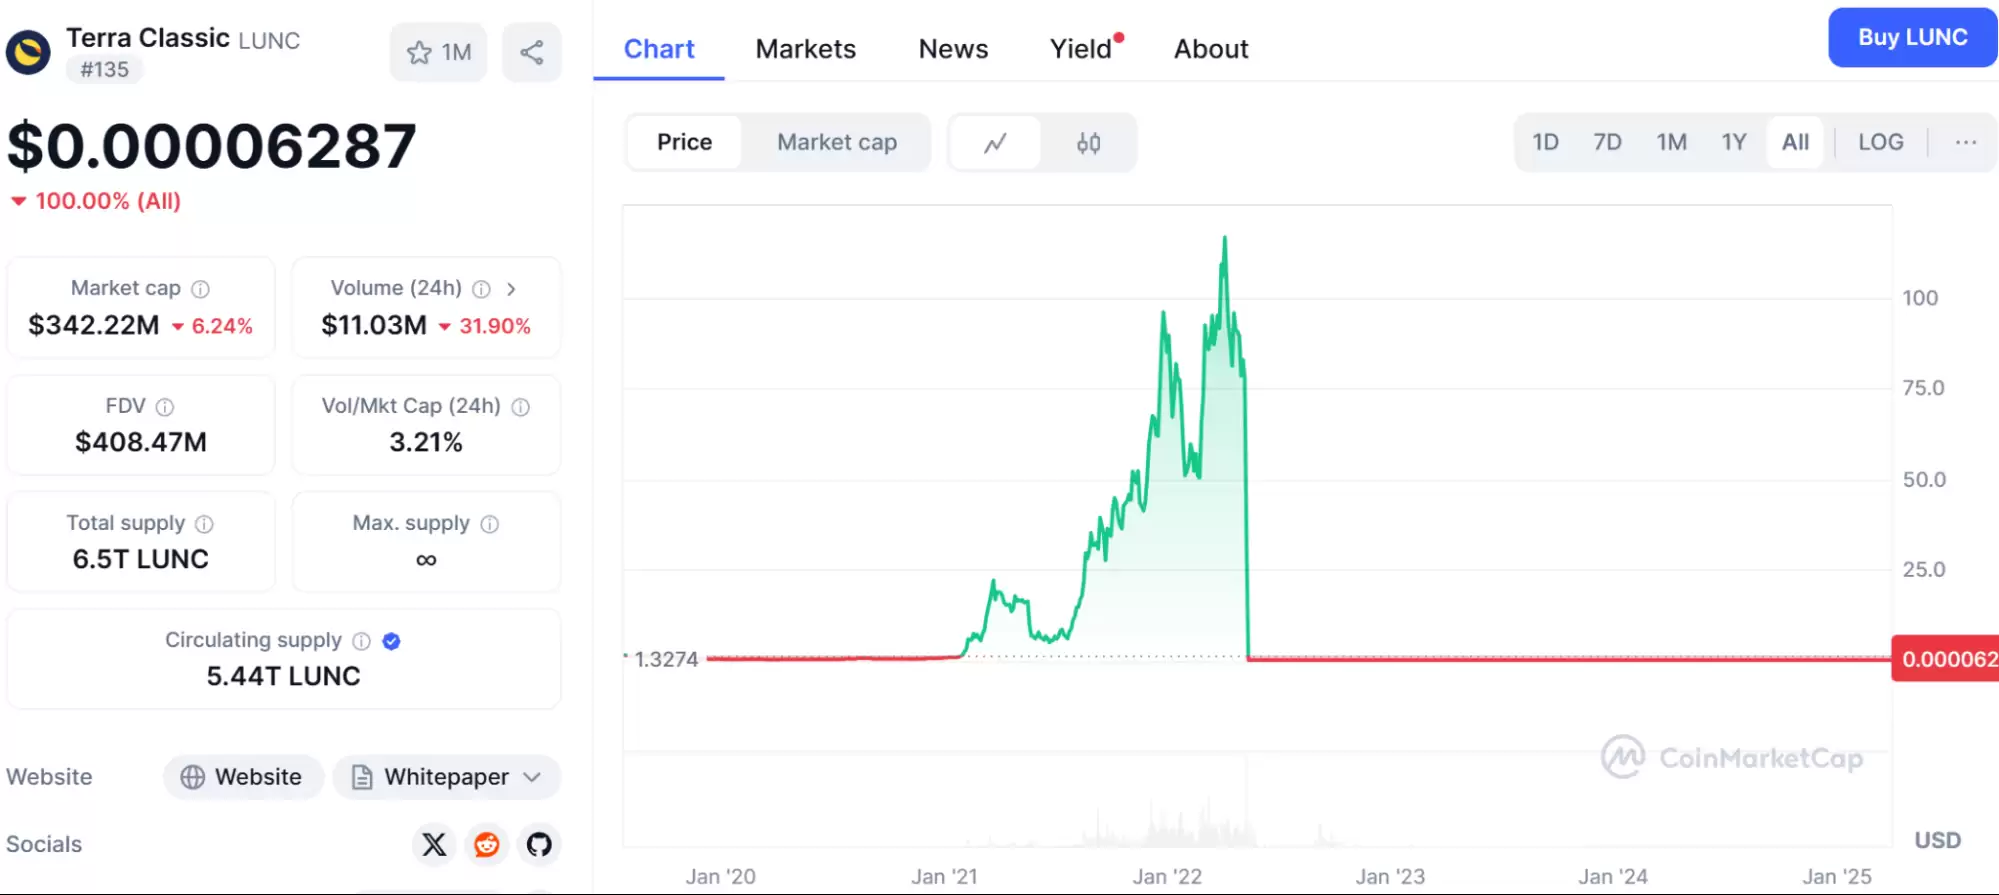Screen dimensions: 1999x895
Task: Enable logarithmic scale with LOG
Action: coord(1879,142)
